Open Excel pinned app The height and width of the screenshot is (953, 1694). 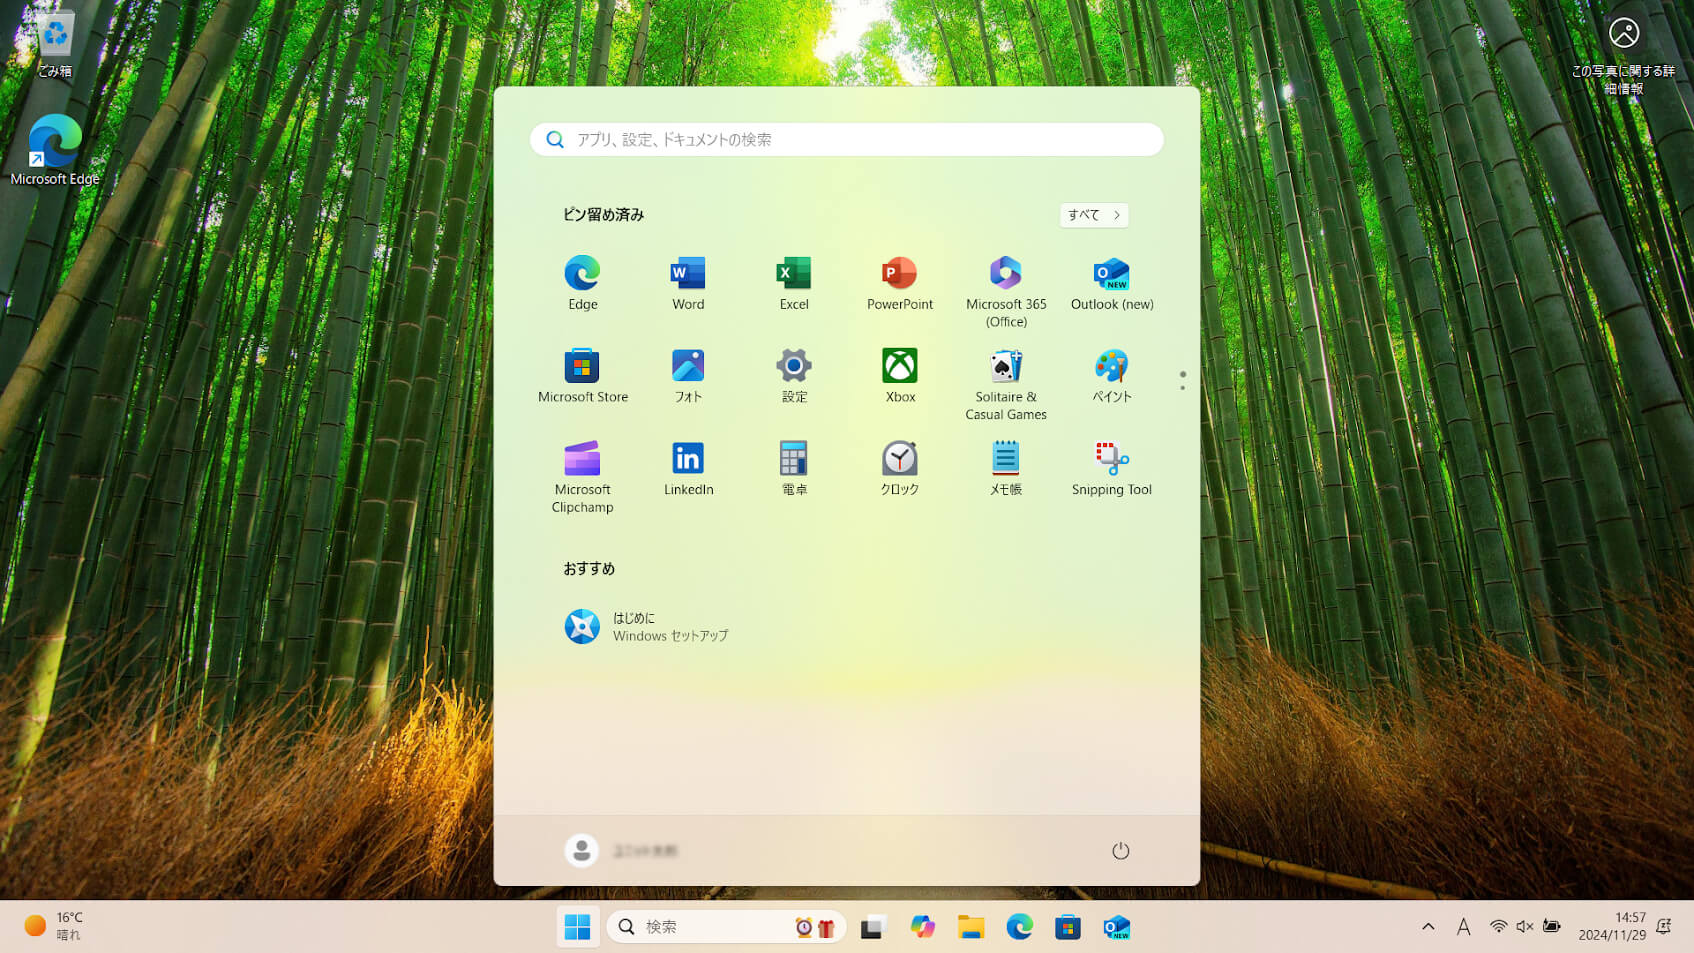(794, 283)
